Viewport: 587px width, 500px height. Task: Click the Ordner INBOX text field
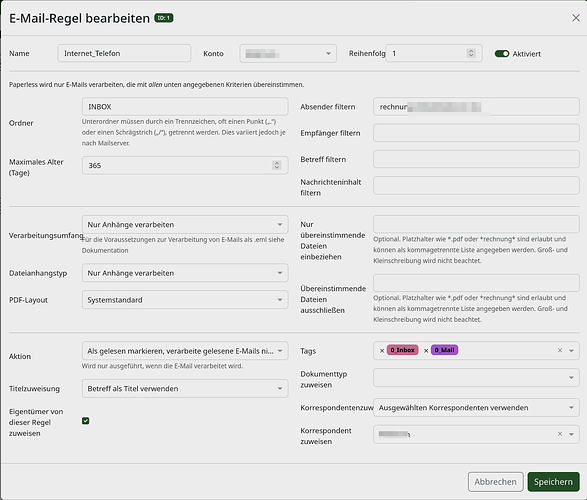[x=185, y=107]
